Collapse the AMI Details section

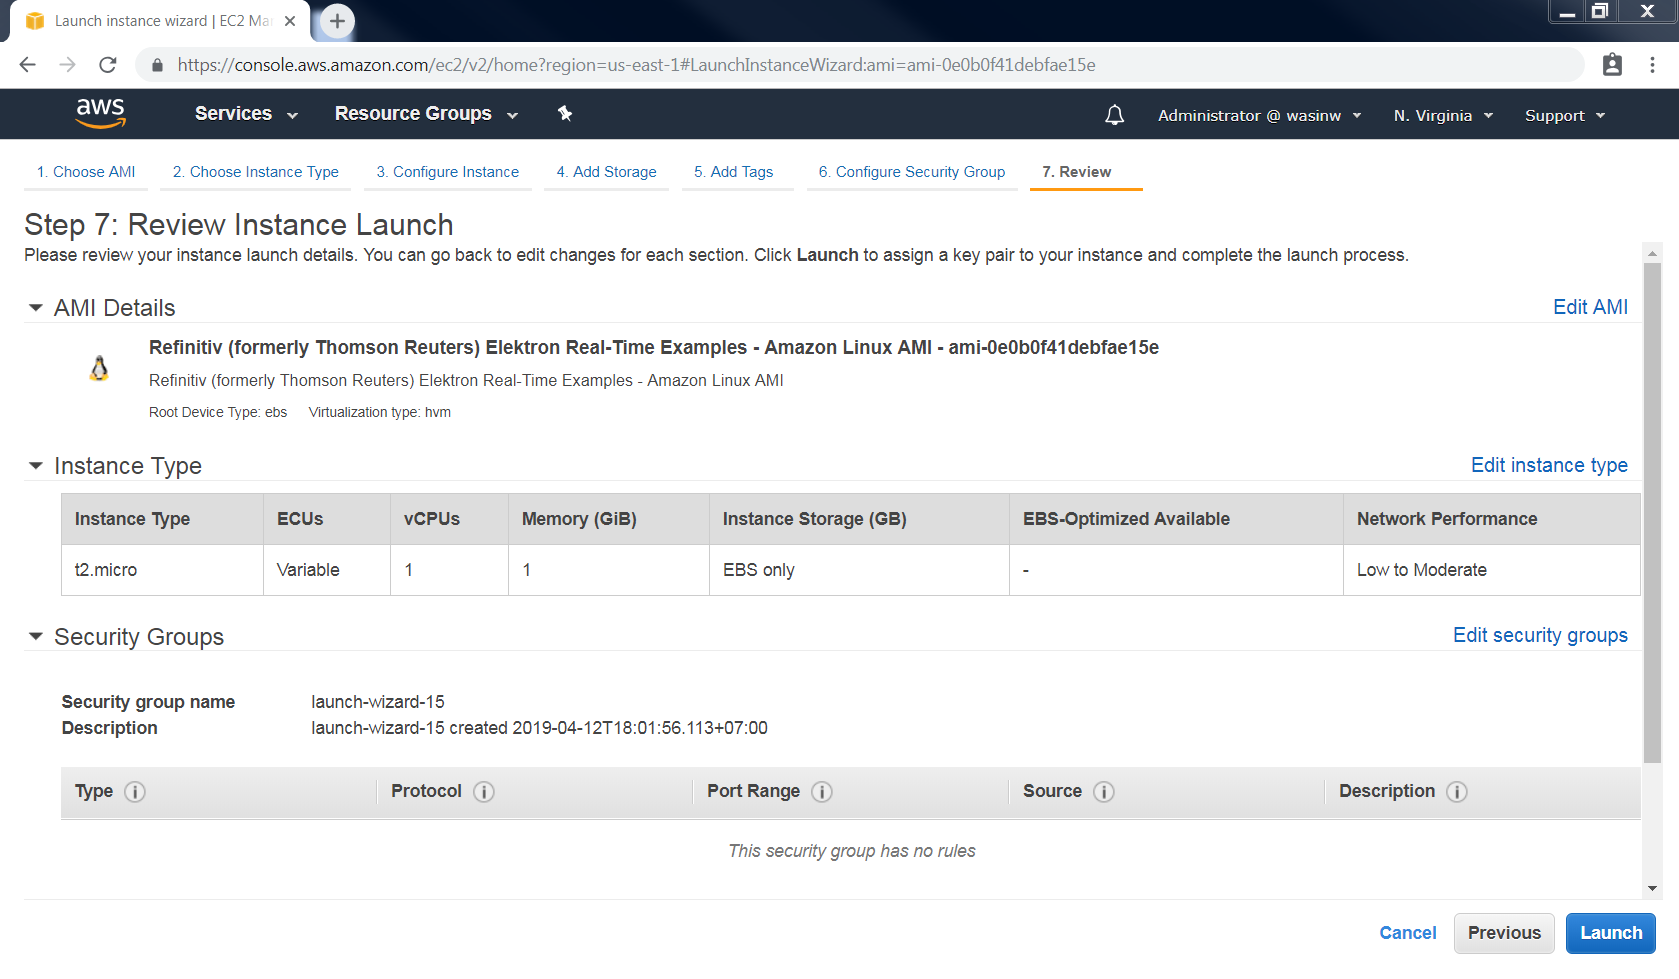[x=36, y=308]
